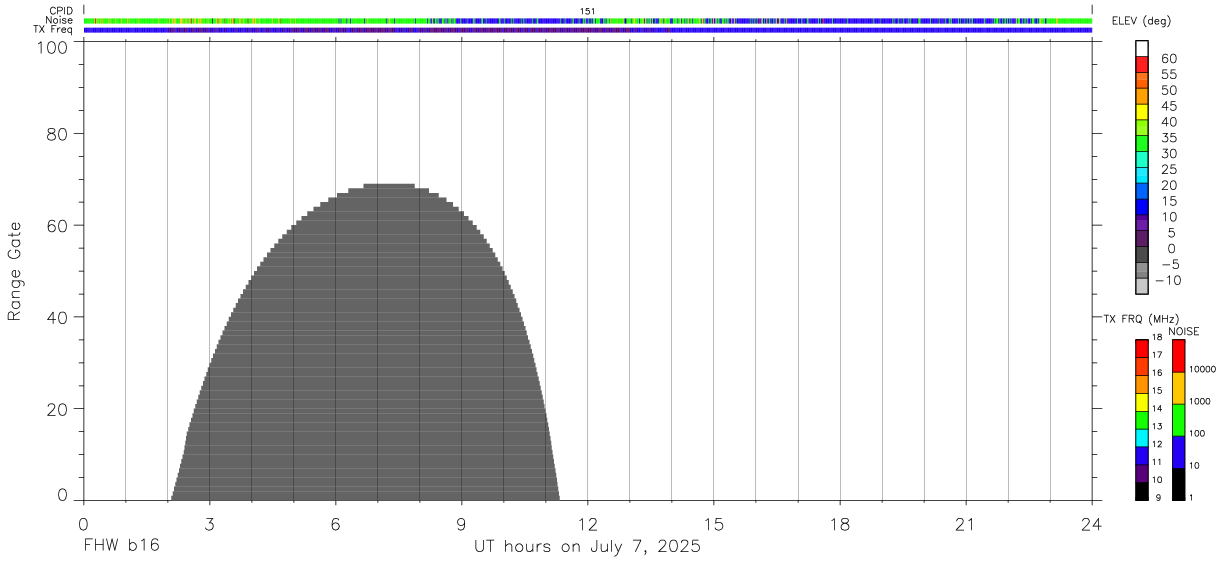The width and height of the screenshot is (1228, 567).
Task: Click the black bottom swatch of TX FRQ colorbar
Action: pos(1142,491)
